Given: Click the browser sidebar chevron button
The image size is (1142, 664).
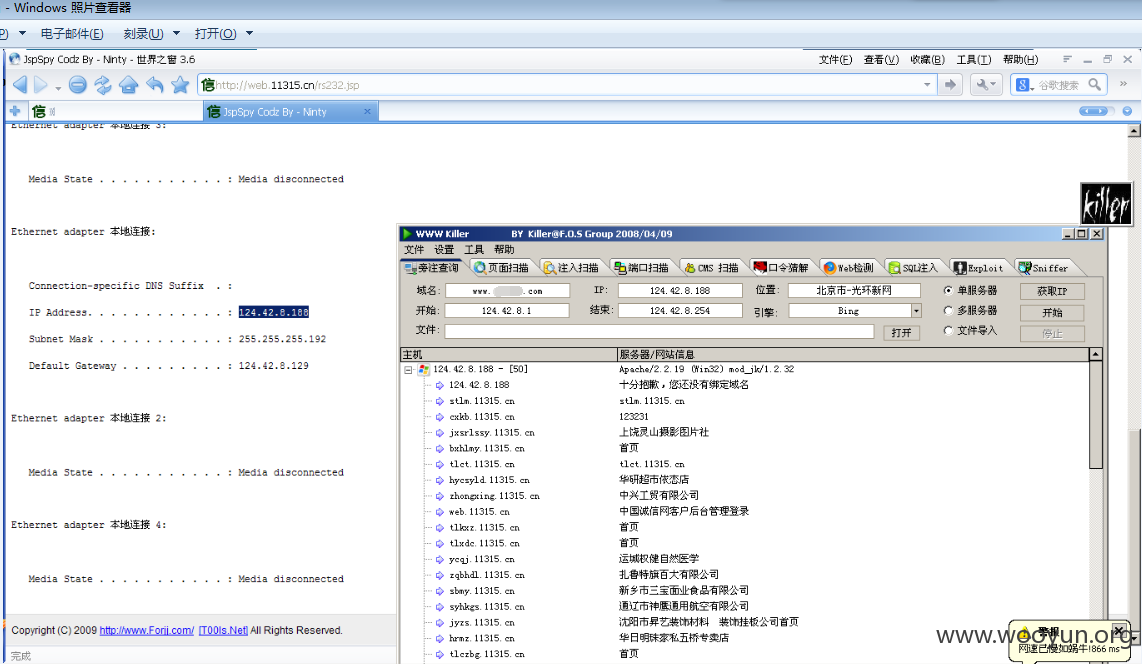Looking at the screenshot, I should tap(1123, 84).
